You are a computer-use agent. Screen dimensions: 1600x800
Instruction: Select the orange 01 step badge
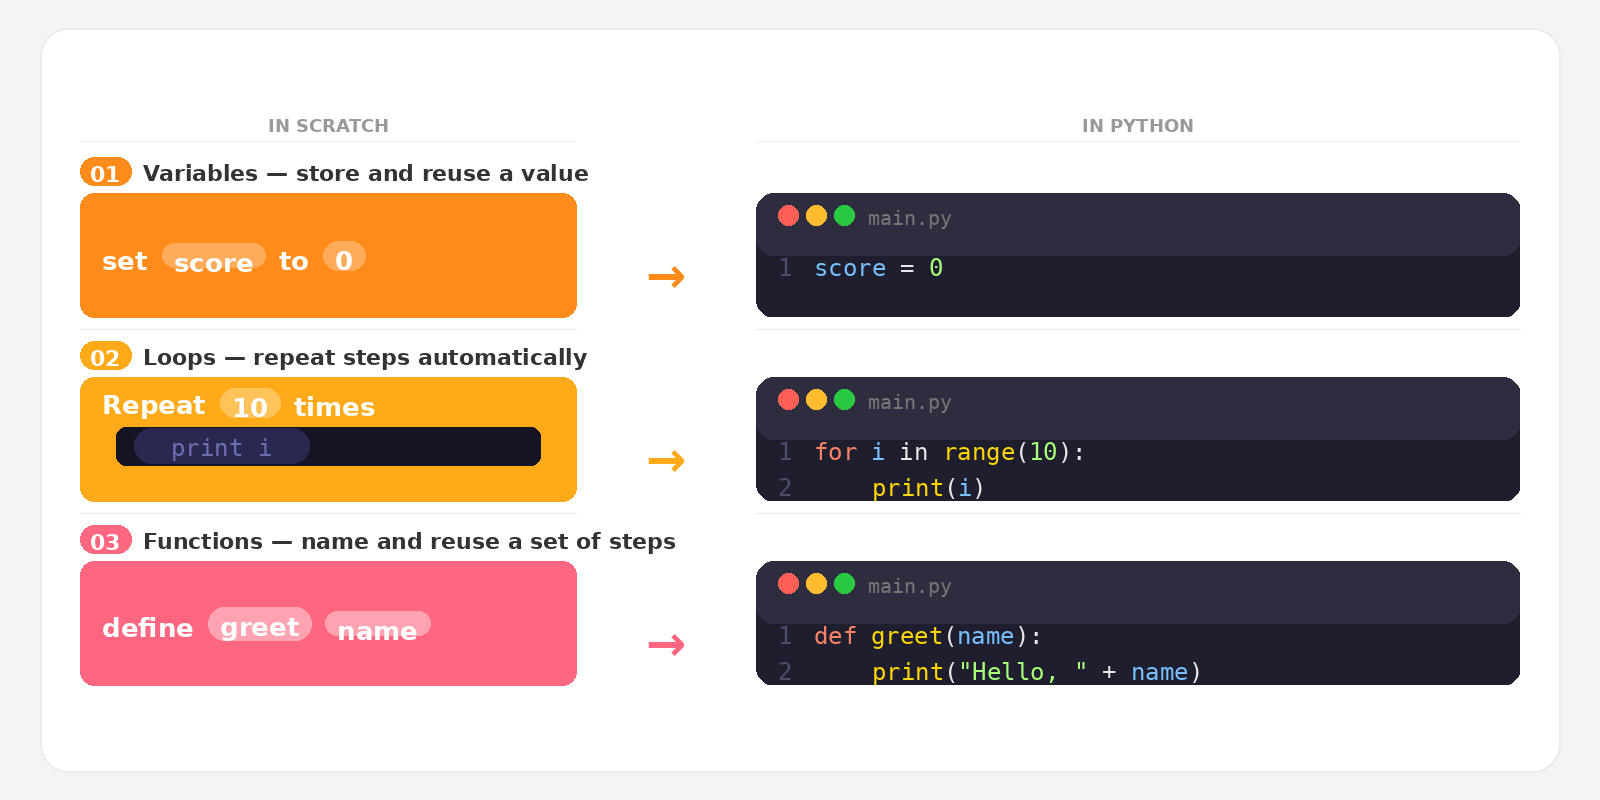[105, 172]
